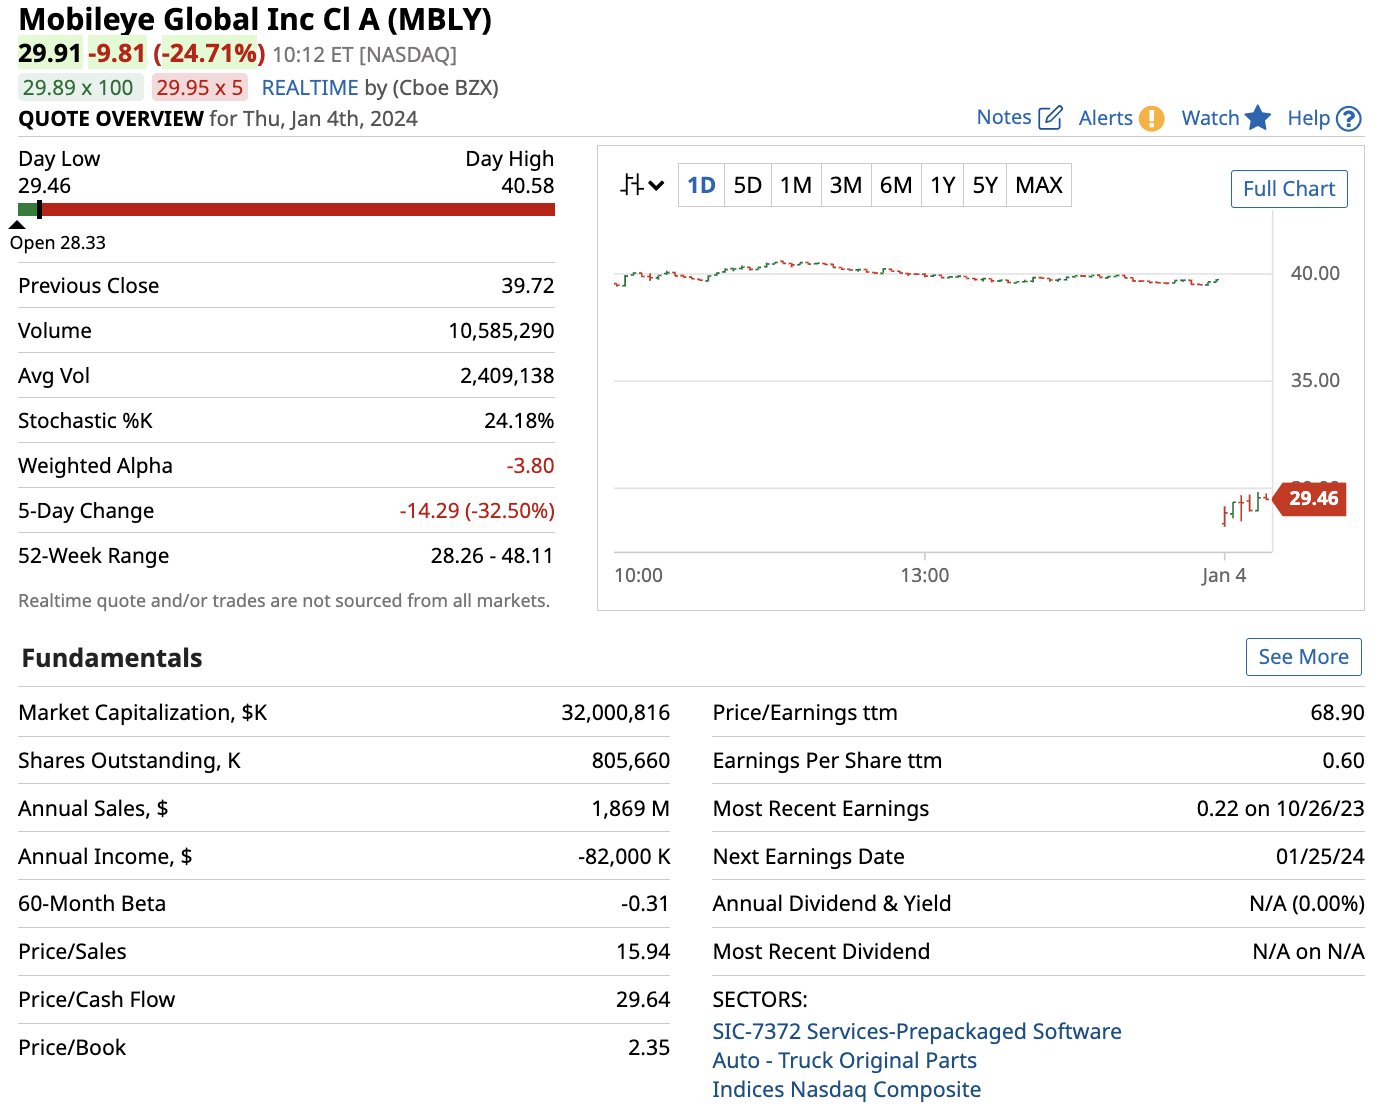Image resolution: width=1388 pixels, height=1112 pixels.
Task: Click Shares Outstanding value 805,660
Action: (630, 761)
